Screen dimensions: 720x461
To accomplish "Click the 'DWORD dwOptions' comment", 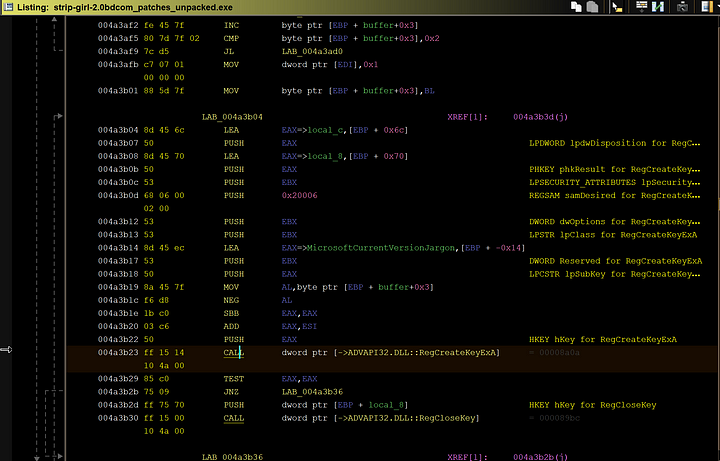I will [x=615, y=222].
